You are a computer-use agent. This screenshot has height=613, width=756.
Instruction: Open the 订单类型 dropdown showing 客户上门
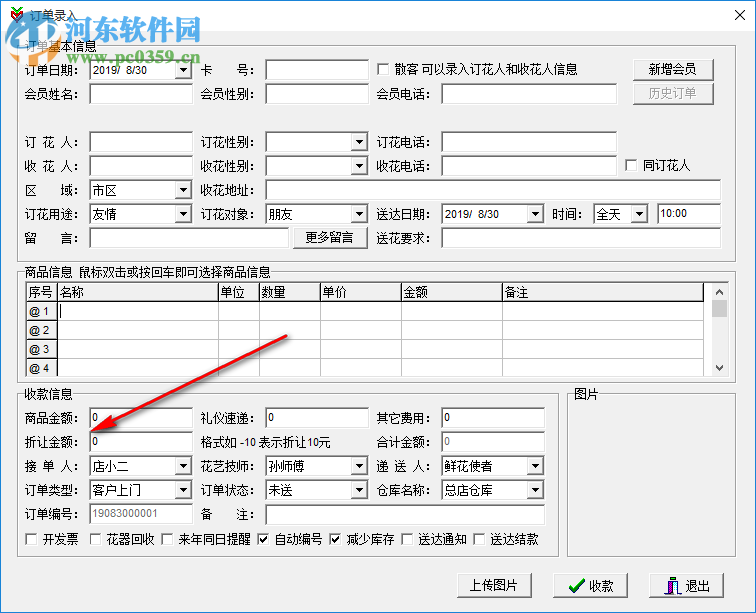pos(183,490)
